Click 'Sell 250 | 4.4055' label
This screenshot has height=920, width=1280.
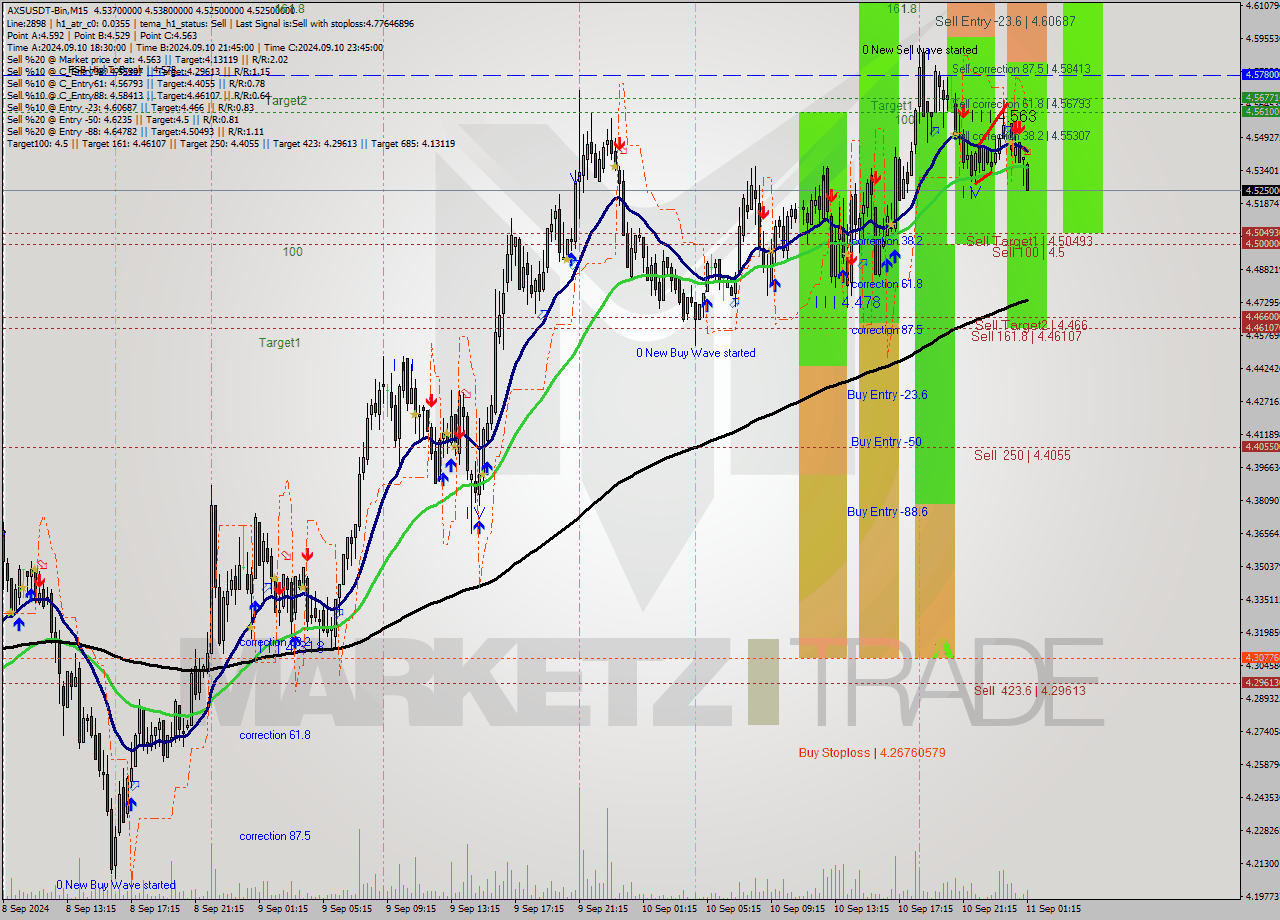(x=1022, y=455)
